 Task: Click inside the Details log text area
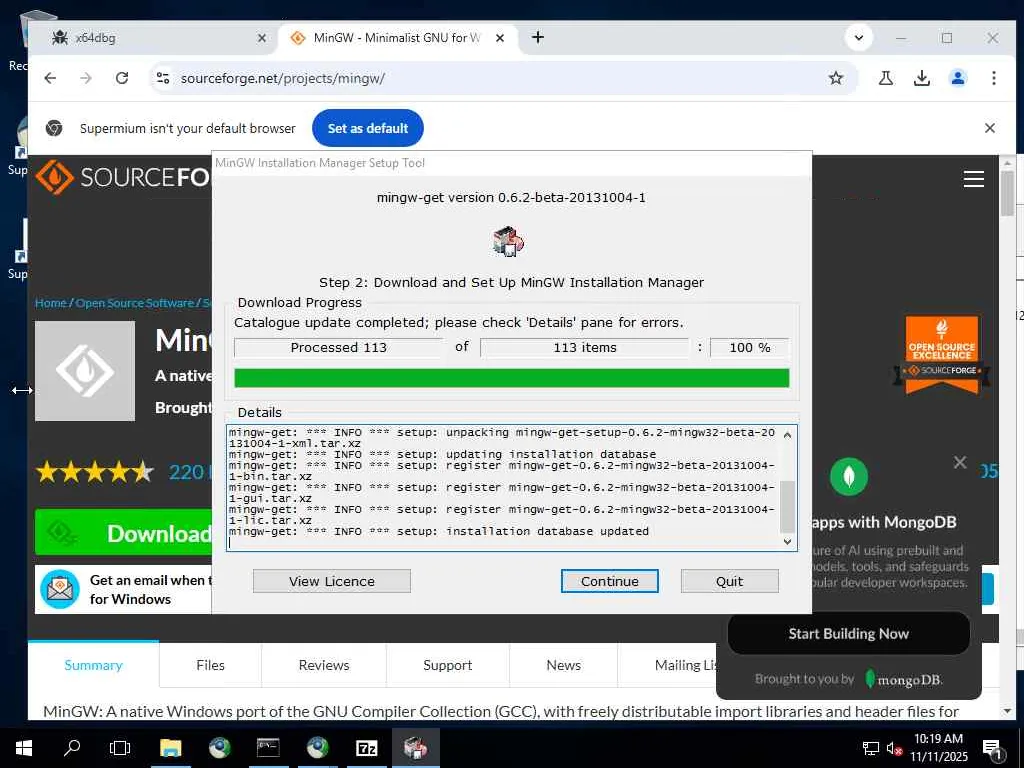(x=504, y=487)
